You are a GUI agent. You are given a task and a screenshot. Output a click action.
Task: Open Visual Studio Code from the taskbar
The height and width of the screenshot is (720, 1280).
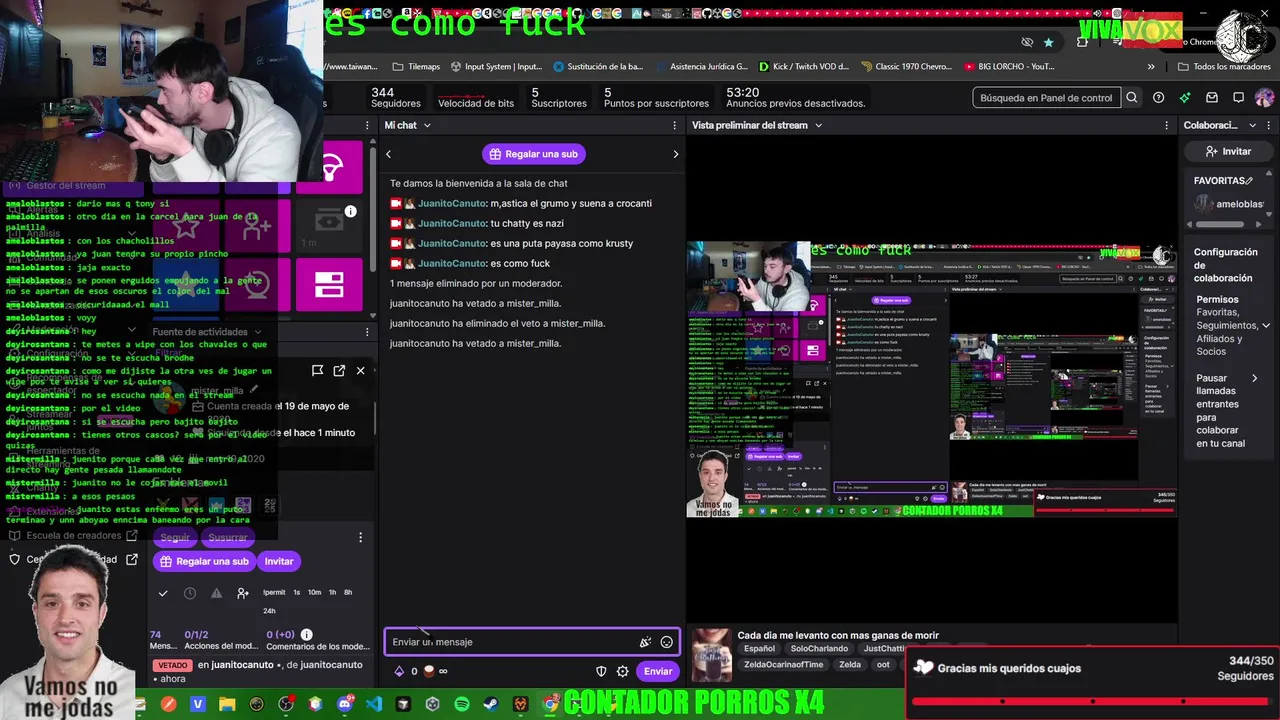[x=374, y=704]
